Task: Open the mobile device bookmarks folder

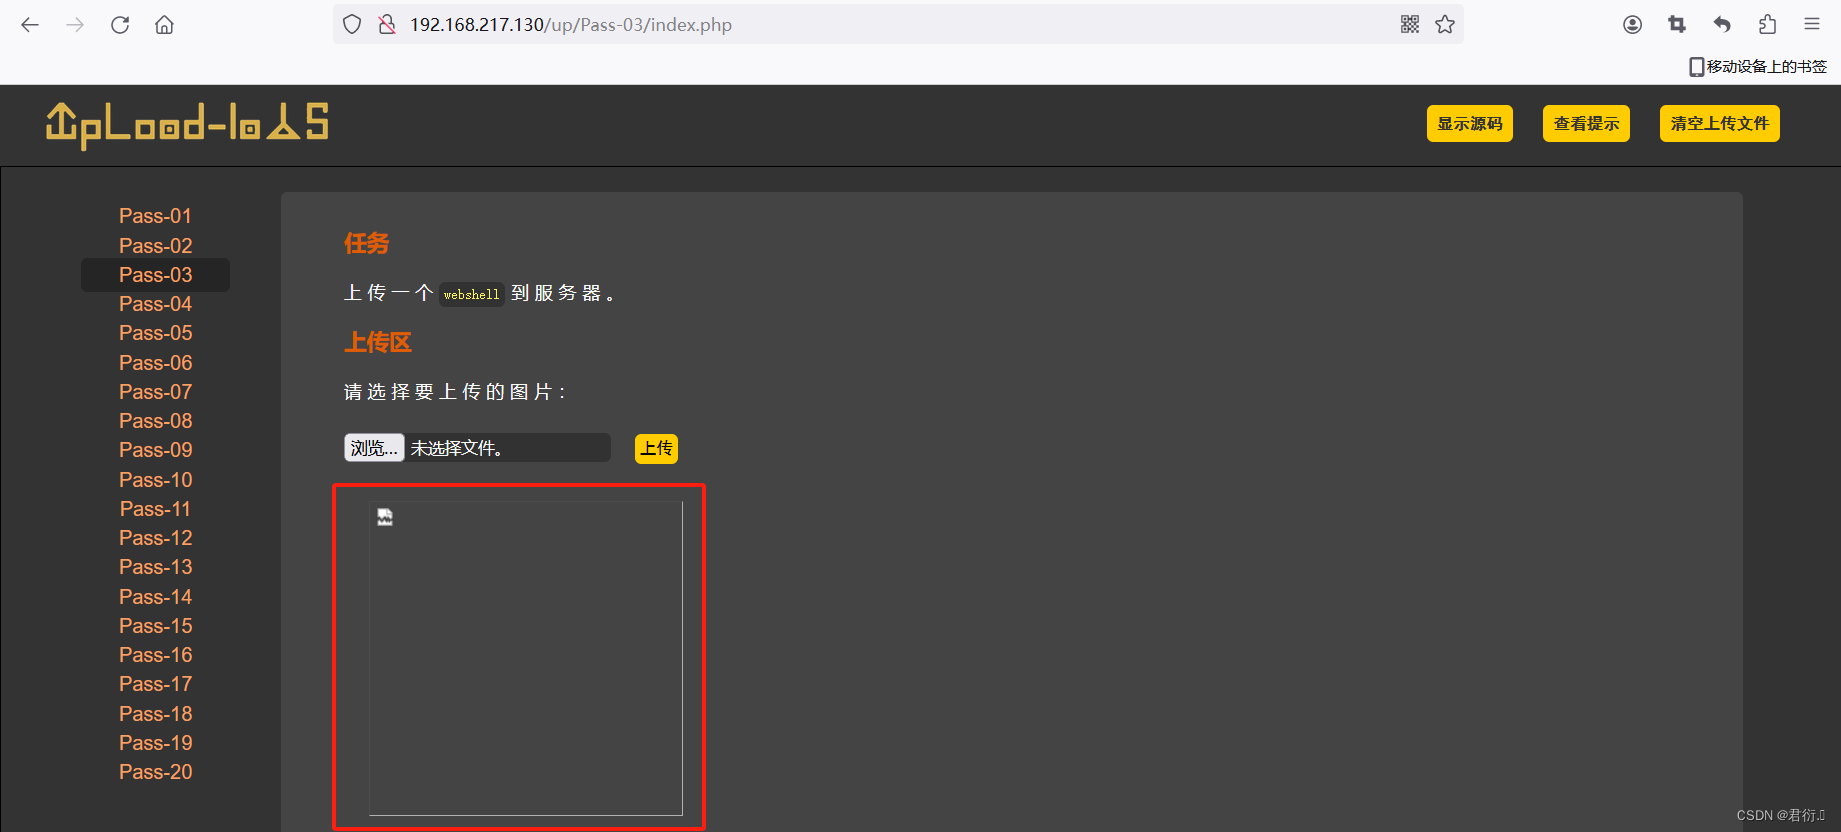Action: tap(1758, 67)
